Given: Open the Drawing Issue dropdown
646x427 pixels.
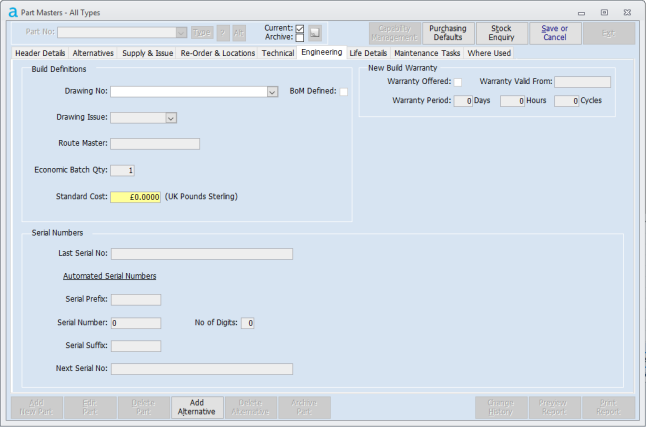Looking at the screenshot, I should 171,118.
